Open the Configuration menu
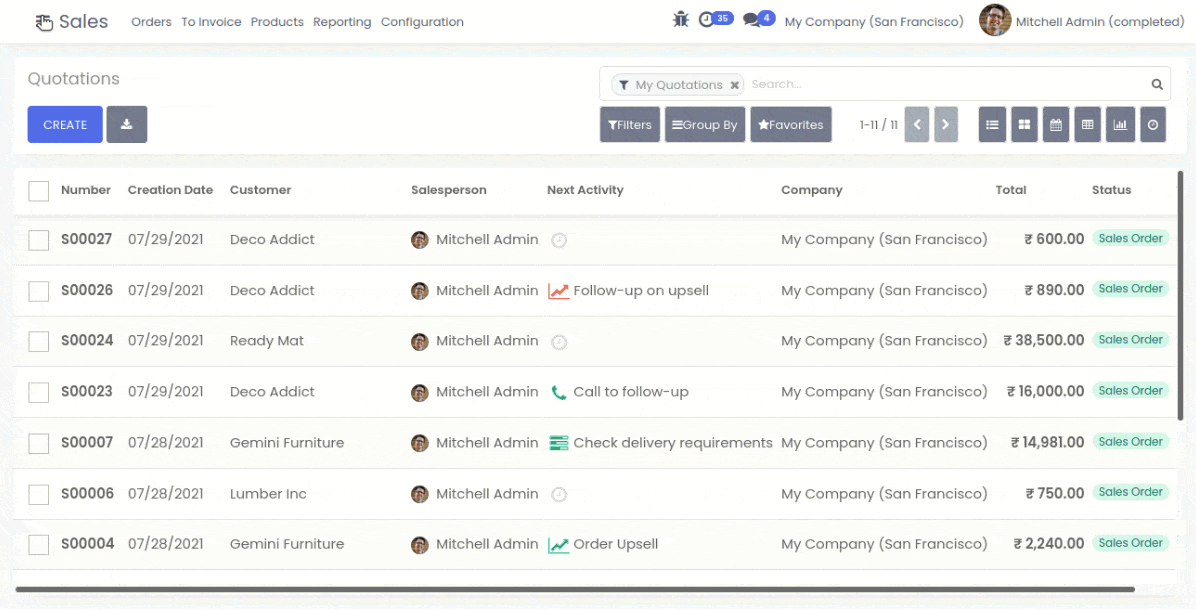1196x610 pixels. [x=422, y=22]
